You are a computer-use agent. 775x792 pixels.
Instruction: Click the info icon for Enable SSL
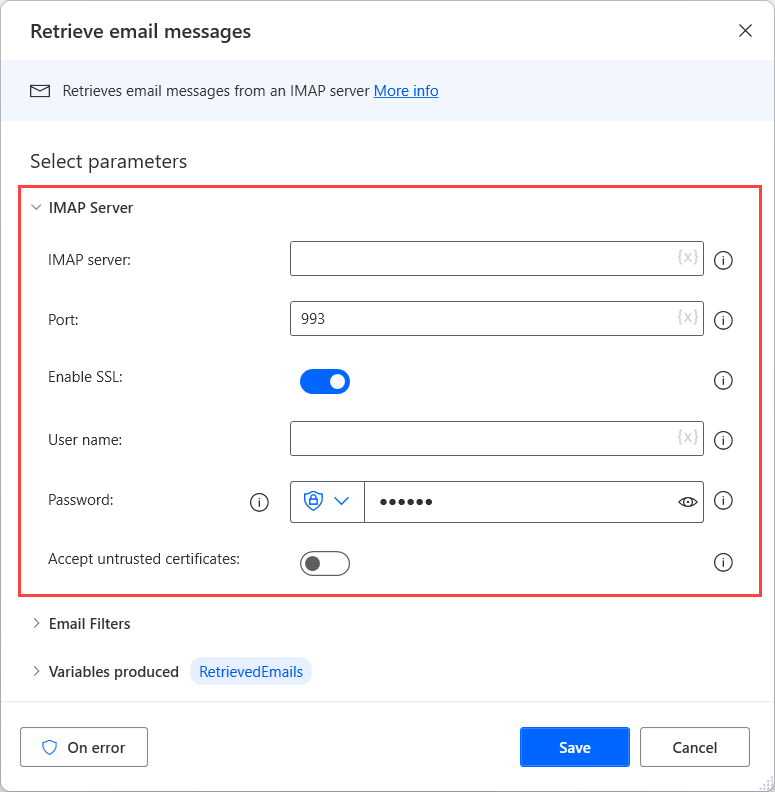tap(723, 380)
